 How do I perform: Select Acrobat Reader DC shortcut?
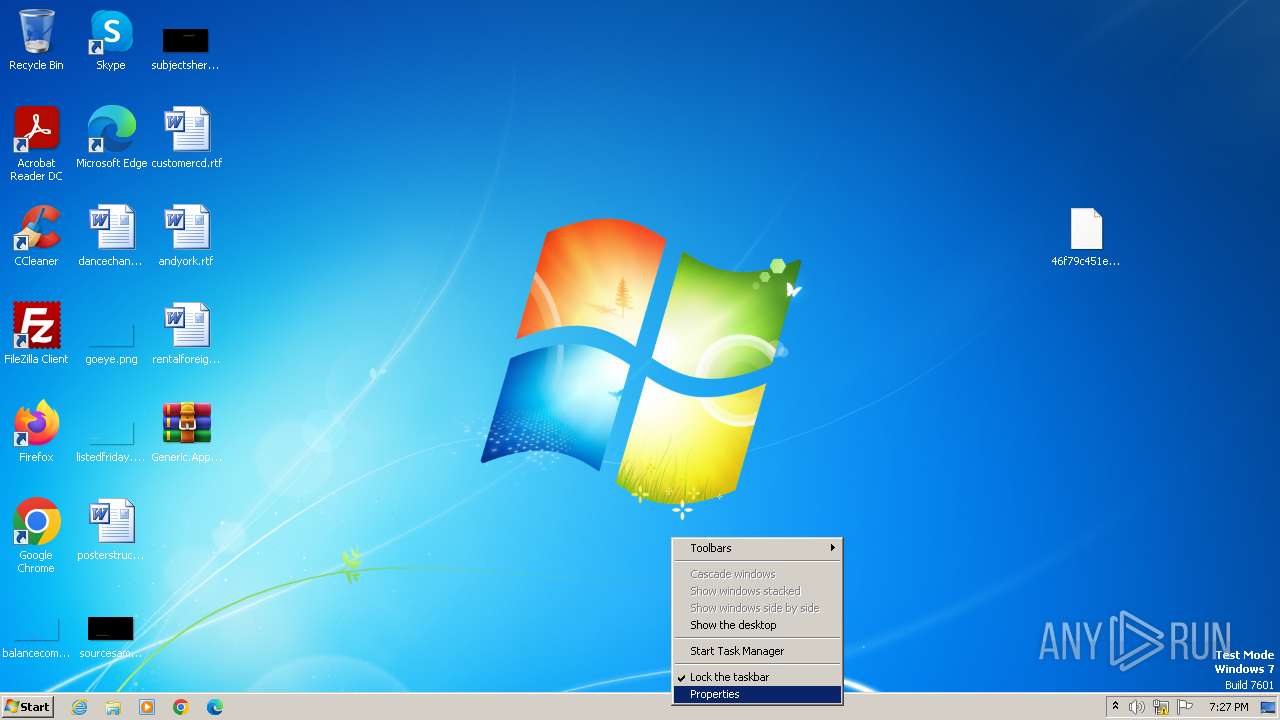[x=36, y=143]
